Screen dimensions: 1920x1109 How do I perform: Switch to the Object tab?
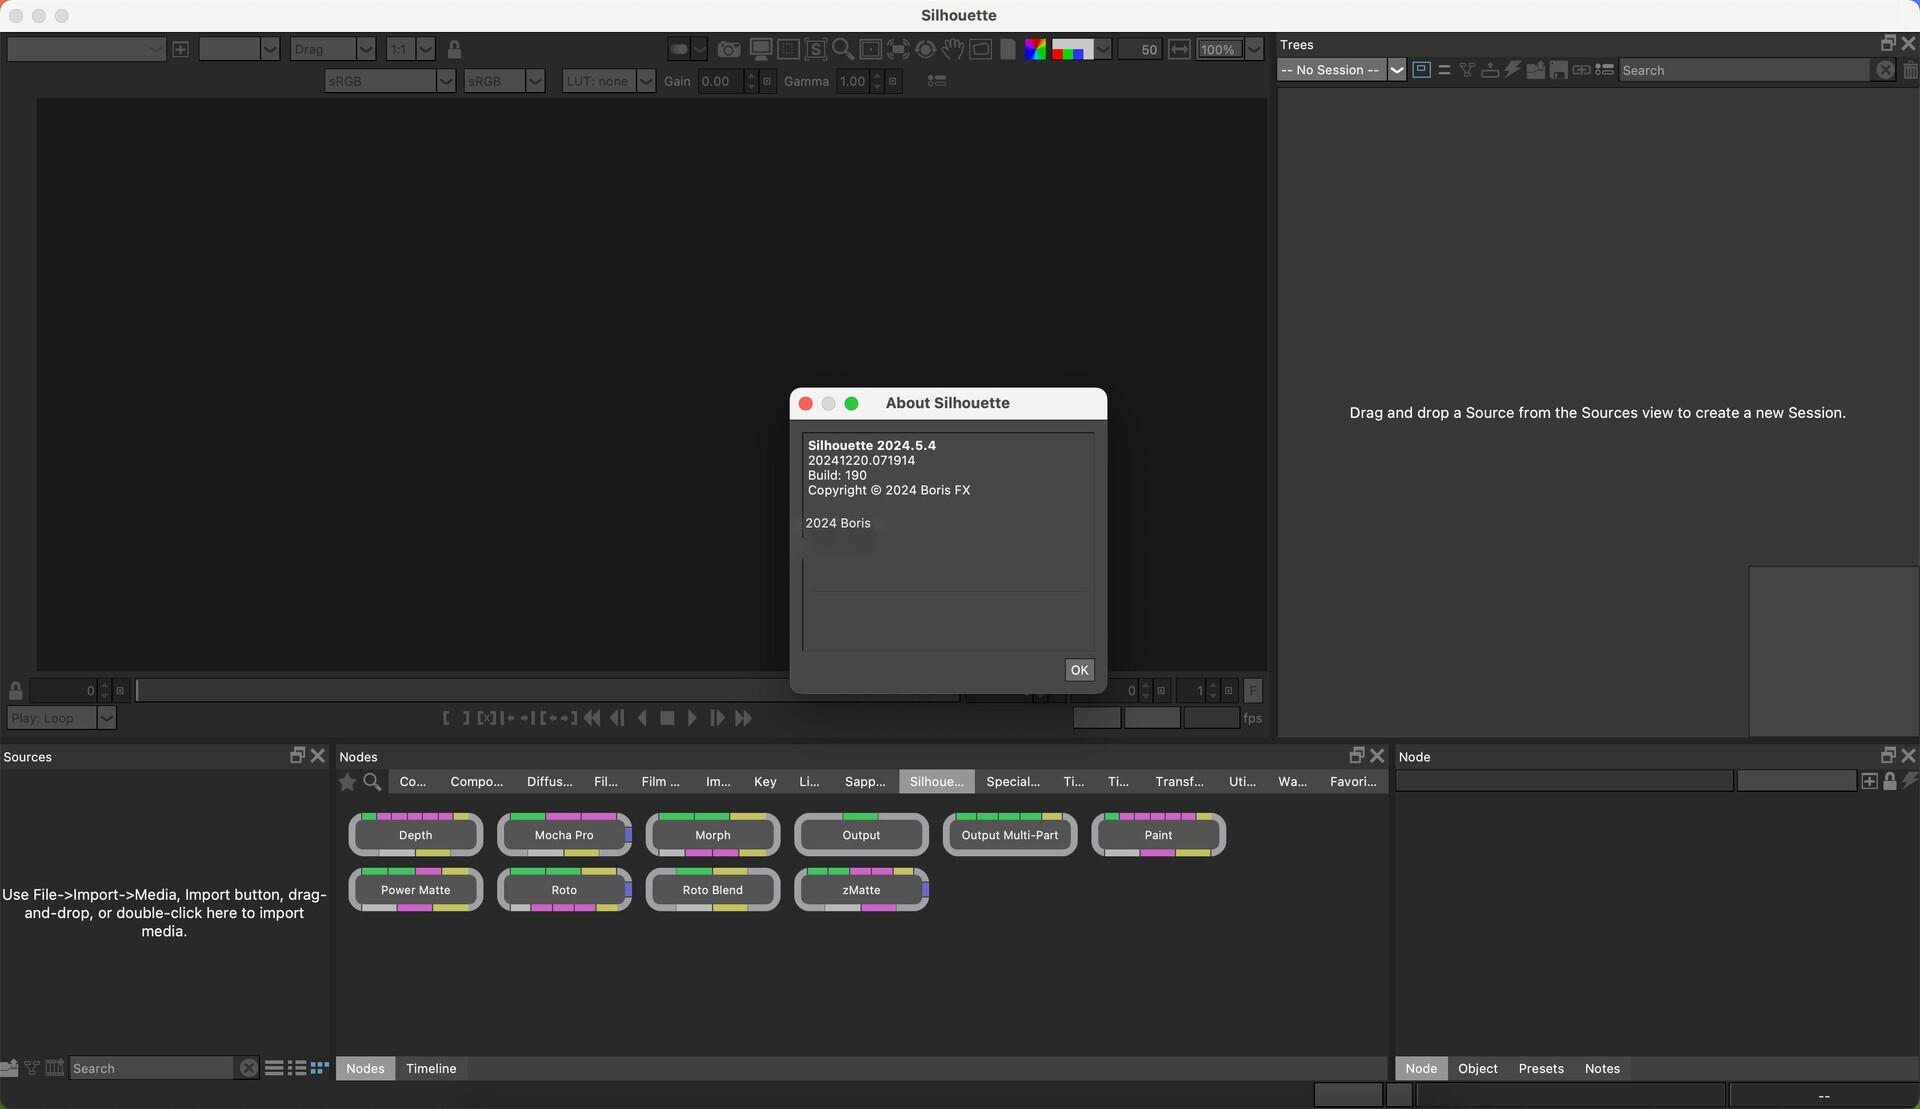(x=1477, y=1068)
